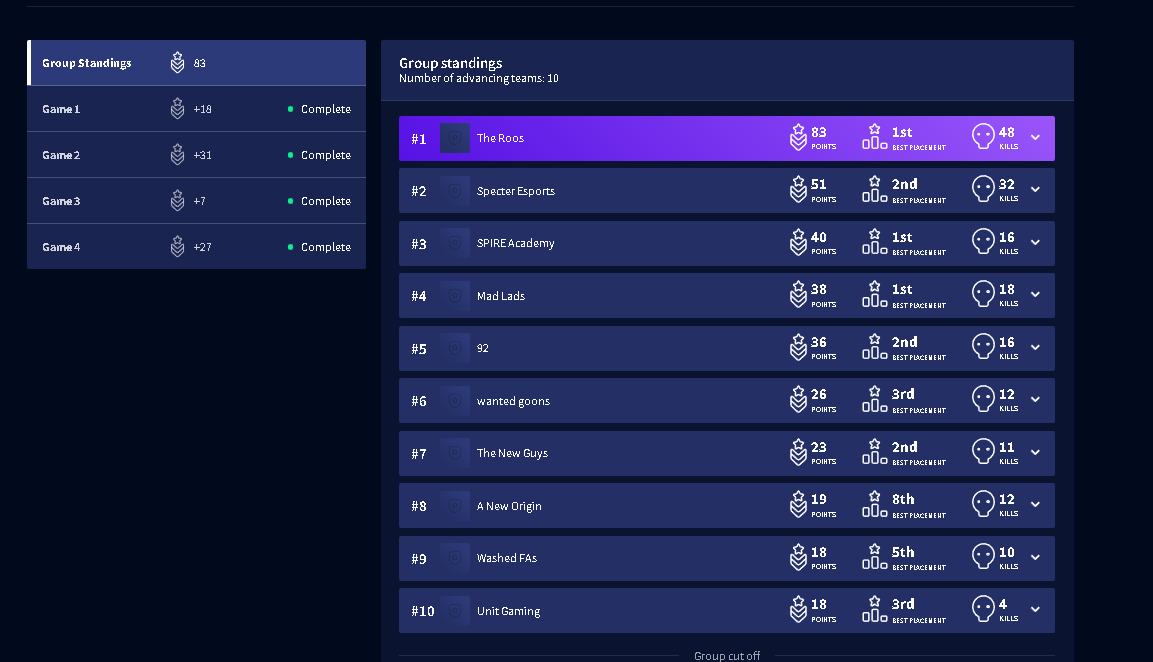Click The Roos team logo
This screenshot has height=662, width=1153.
tap(454, 138)
